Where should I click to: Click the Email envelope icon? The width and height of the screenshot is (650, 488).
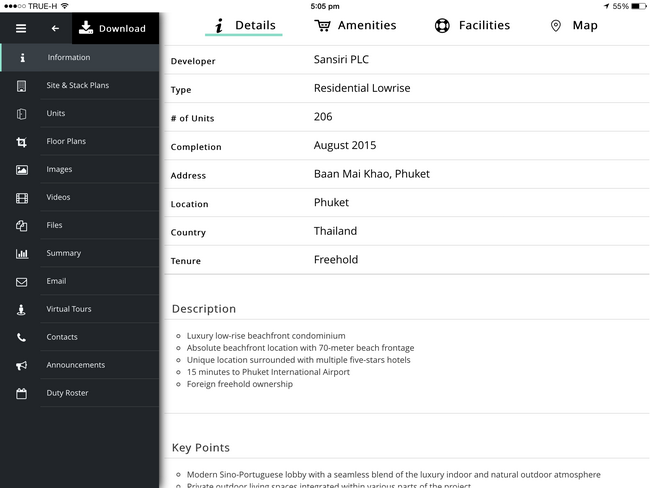coord(22,282)
